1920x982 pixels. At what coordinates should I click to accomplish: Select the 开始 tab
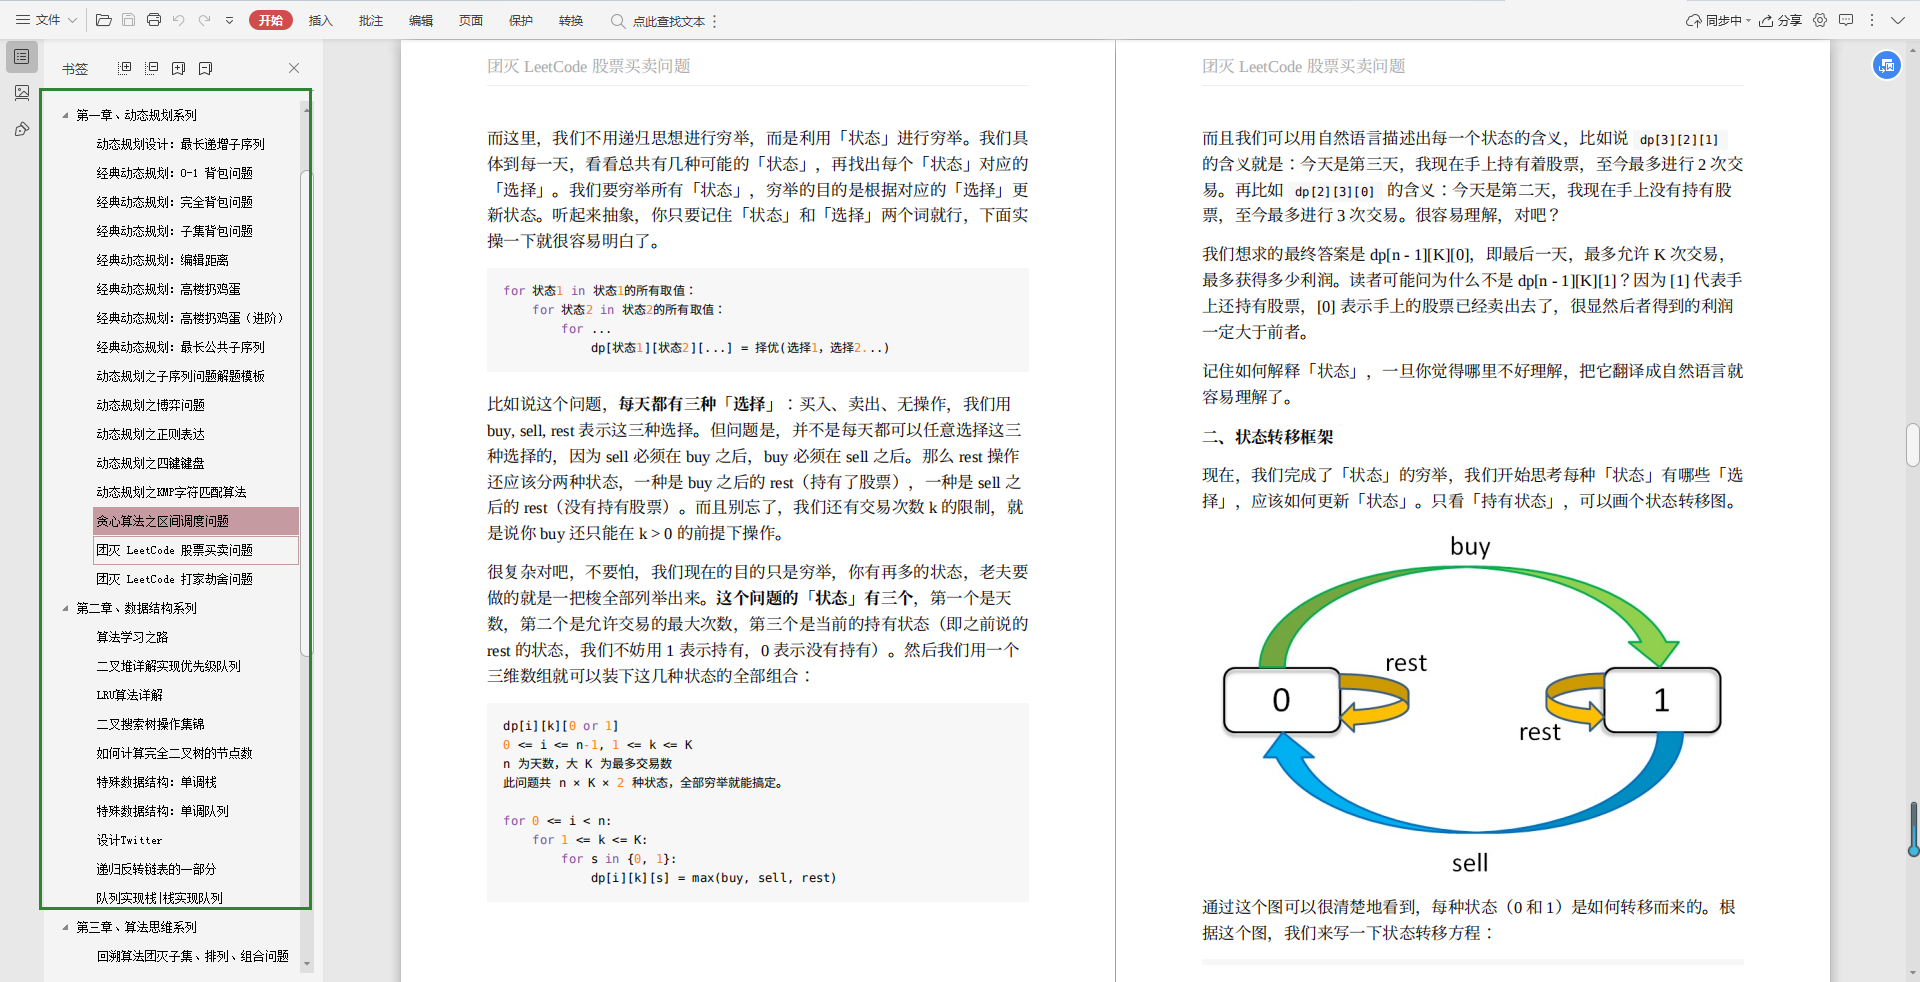[271, 20]
